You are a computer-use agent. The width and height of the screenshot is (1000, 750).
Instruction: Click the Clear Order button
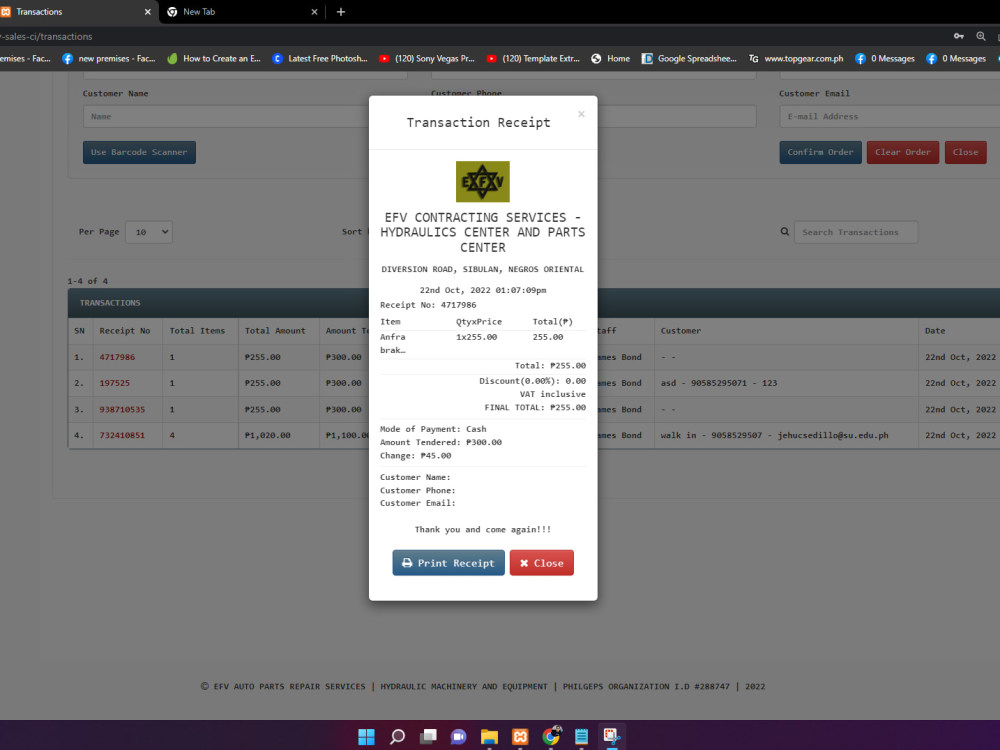[902, 152]
